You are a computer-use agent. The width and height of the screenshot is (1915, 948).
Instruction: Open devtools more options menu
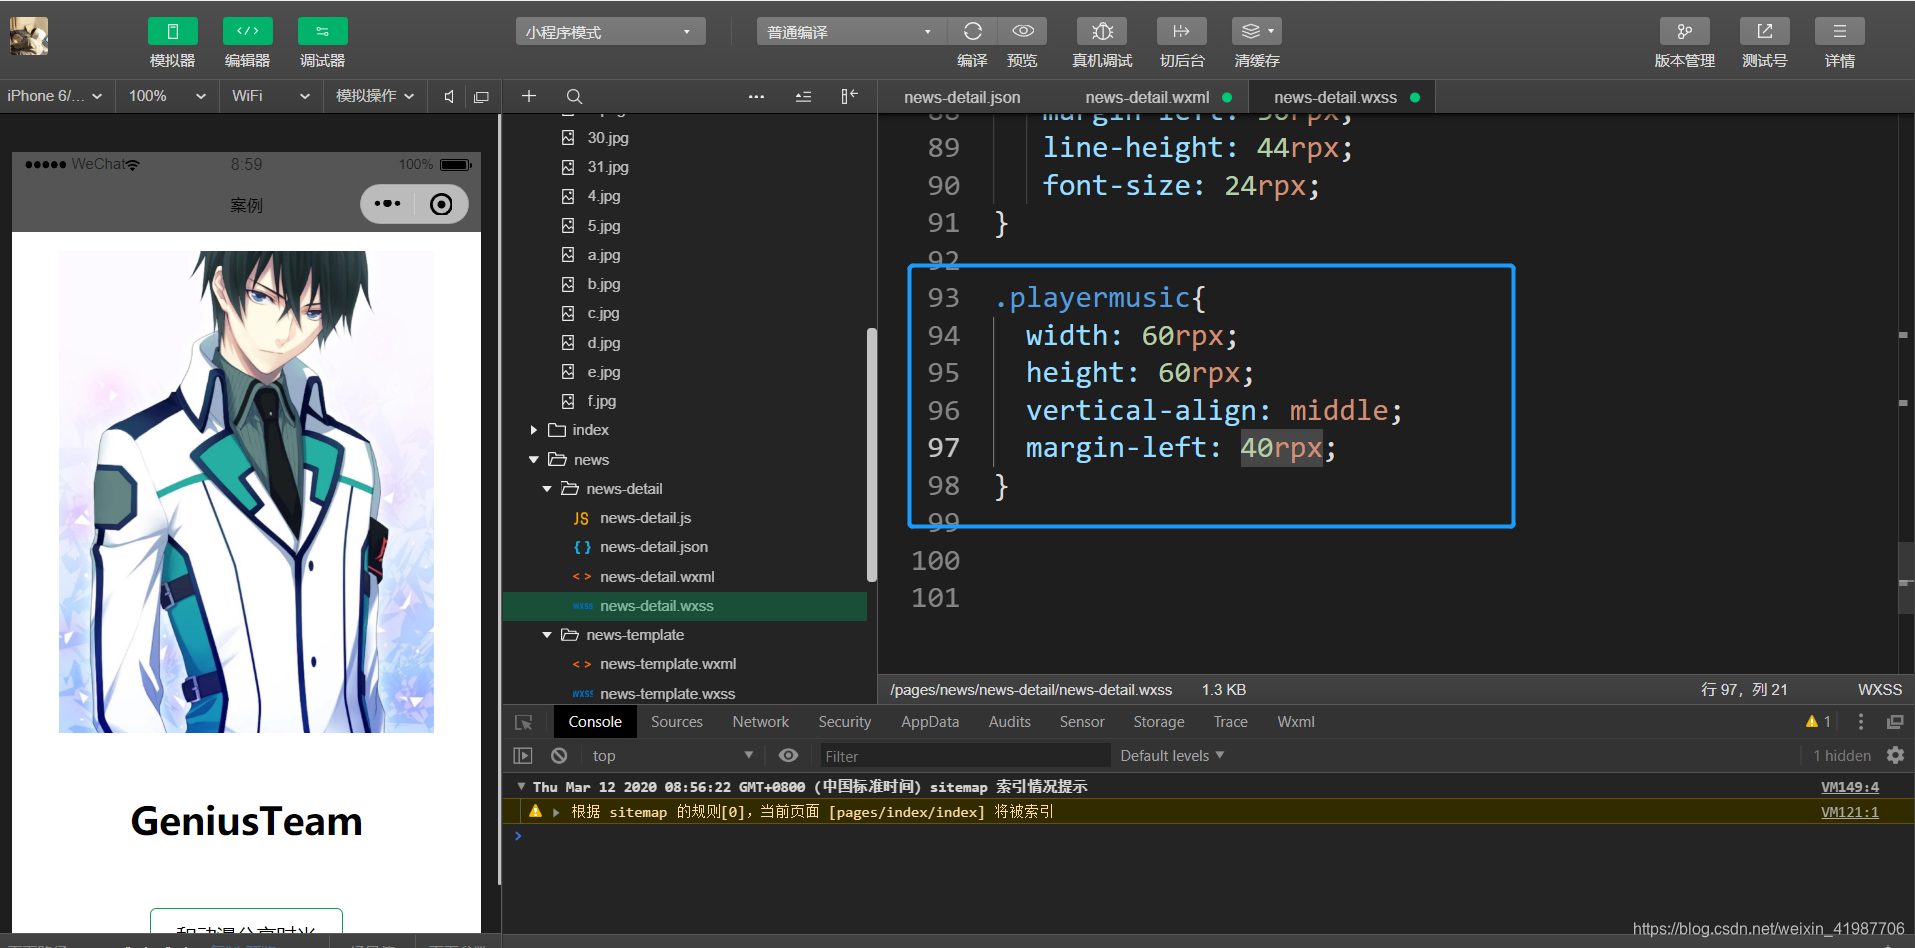1861,722
